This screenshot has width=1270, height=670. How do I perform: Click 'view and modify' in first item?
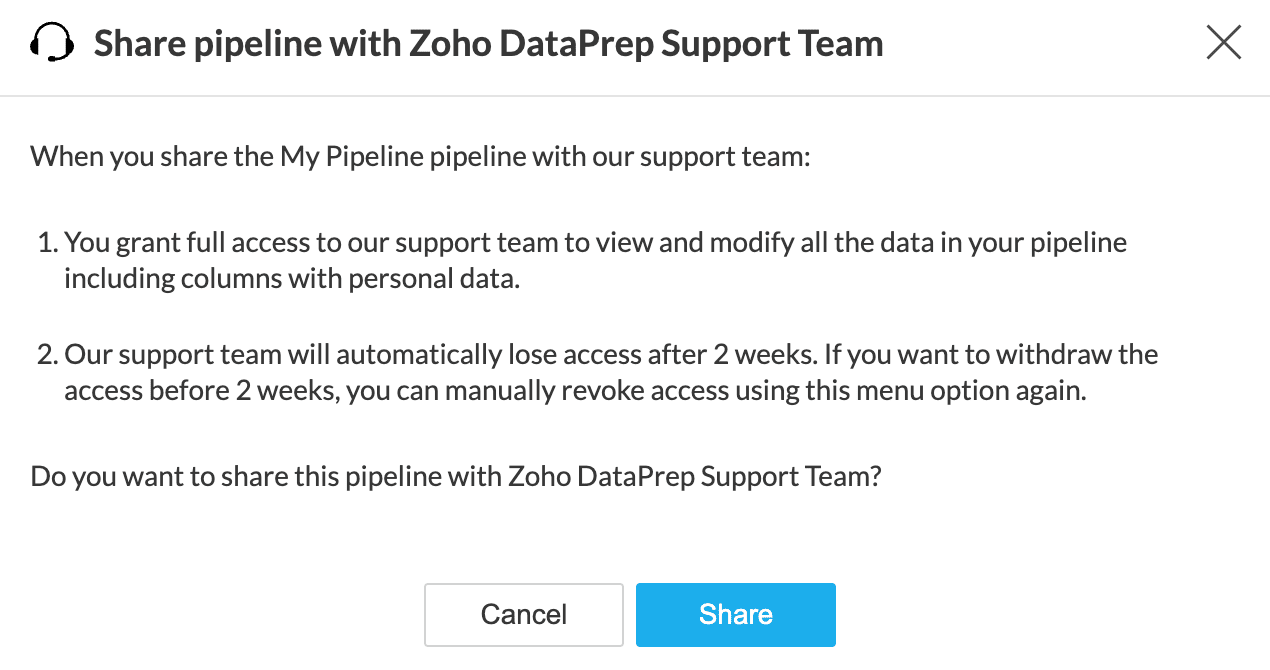[680, 243]
